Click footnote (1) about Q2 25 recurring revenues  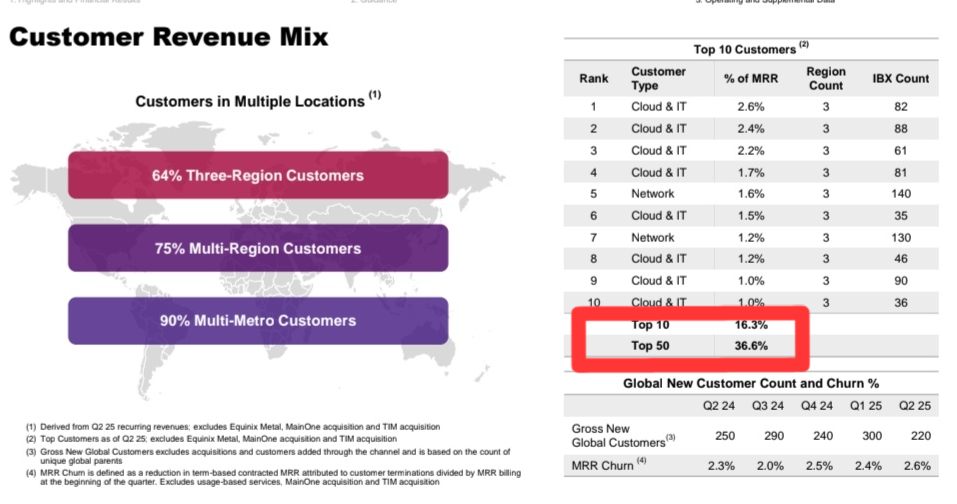[x=233, y=427]
